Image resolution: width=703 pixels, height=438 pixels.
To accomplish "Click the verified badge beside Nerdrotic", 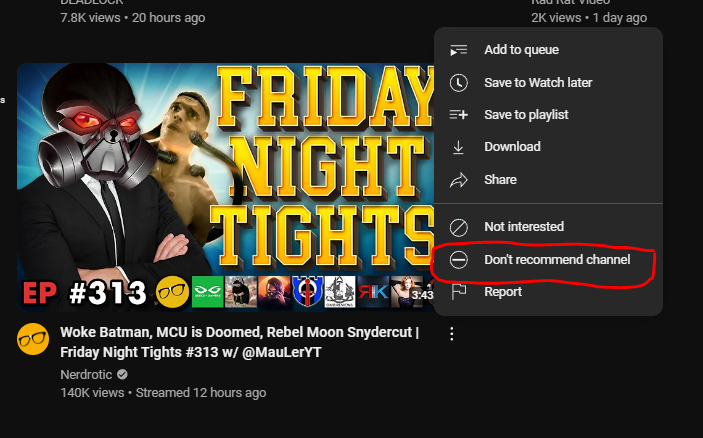I will click(122, 374).
